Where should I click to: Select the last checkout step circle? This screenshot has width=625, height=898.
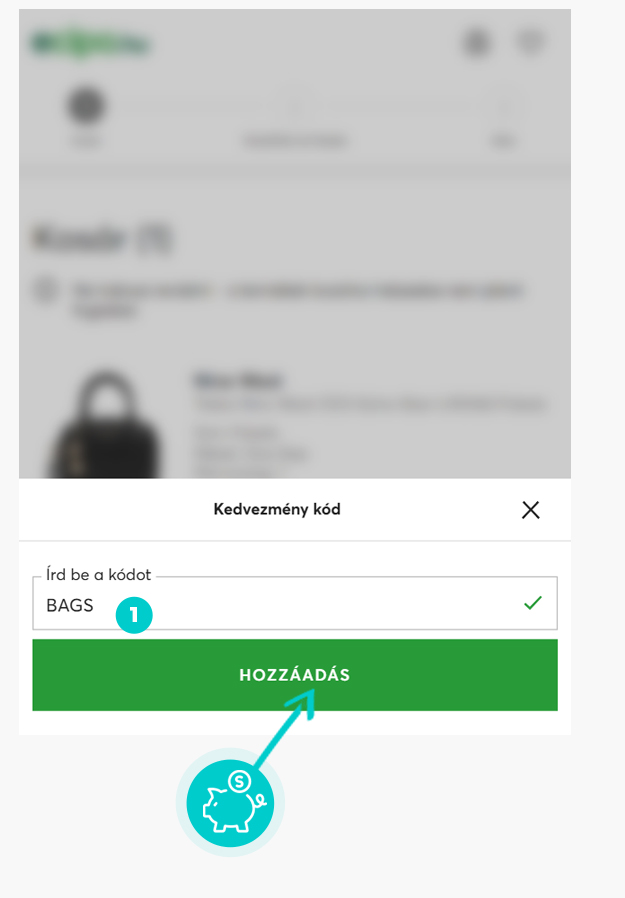click(x=503, y=105)
